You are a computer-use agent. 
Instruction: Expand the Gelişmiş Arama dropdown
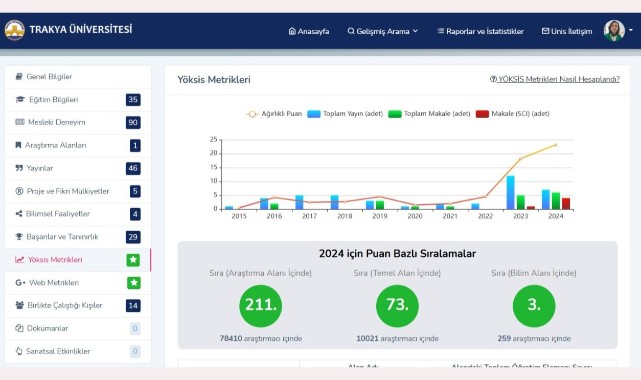pos(383,31)
